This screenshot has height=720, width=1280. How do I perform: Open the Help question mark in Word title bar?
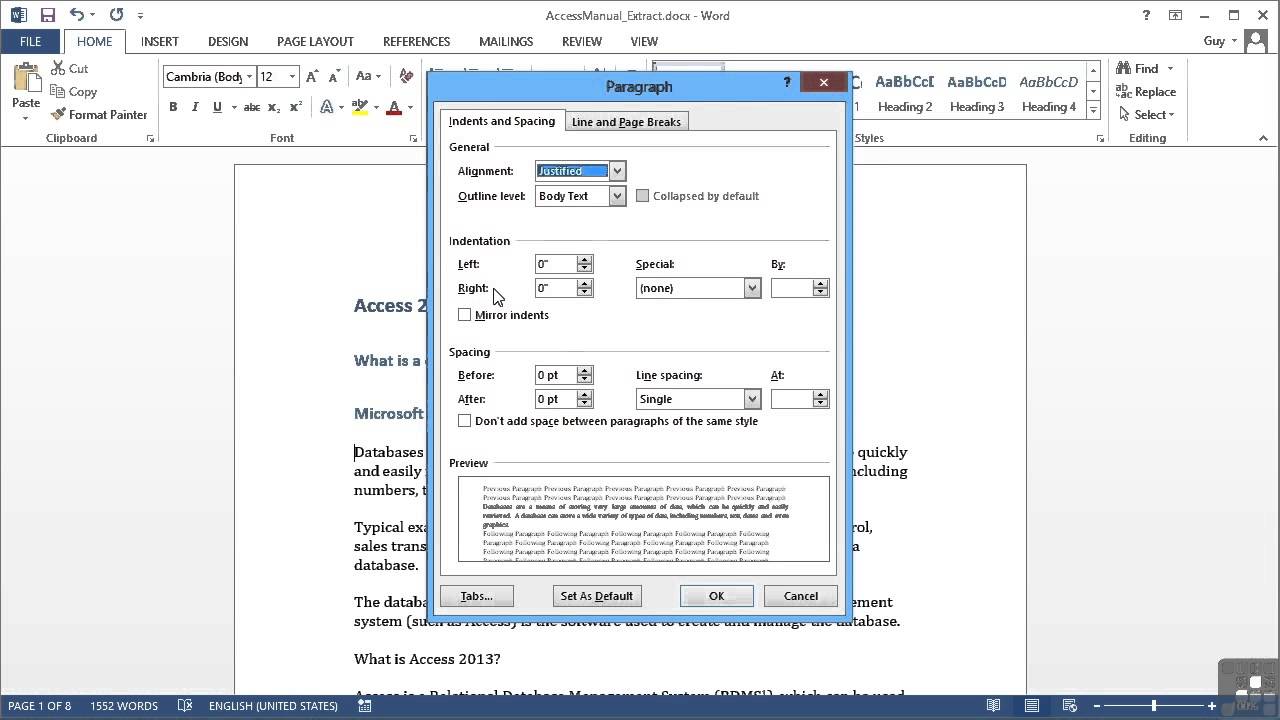(x=1146, y=15)
